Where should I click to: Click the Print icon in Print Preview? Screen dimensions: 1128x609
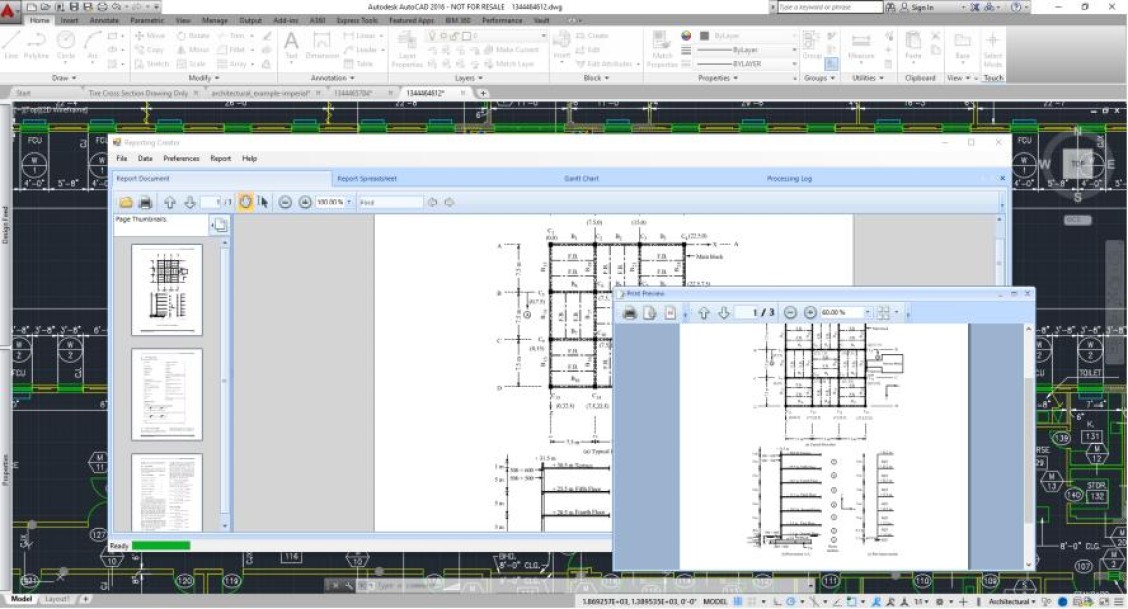629,311
